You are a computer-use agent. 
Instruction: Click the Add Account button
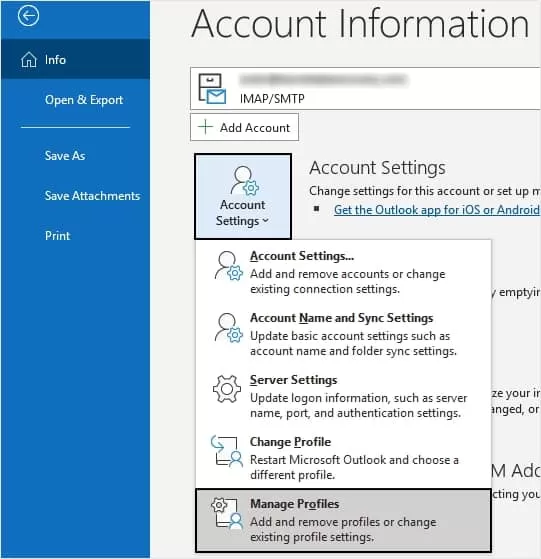(x=244, y=127)
